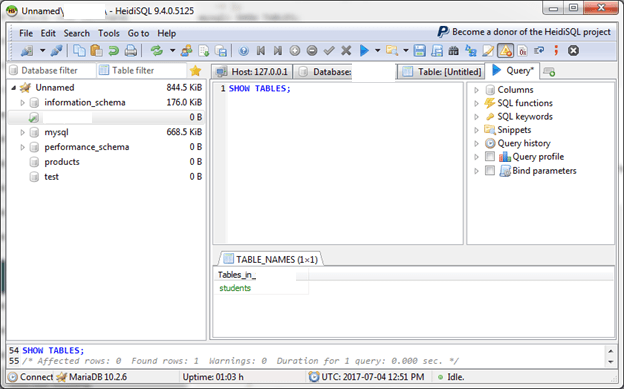The image size is (624, 389).
Task: Click the yellow star favorites icon
Action: (x=195, y=71)
